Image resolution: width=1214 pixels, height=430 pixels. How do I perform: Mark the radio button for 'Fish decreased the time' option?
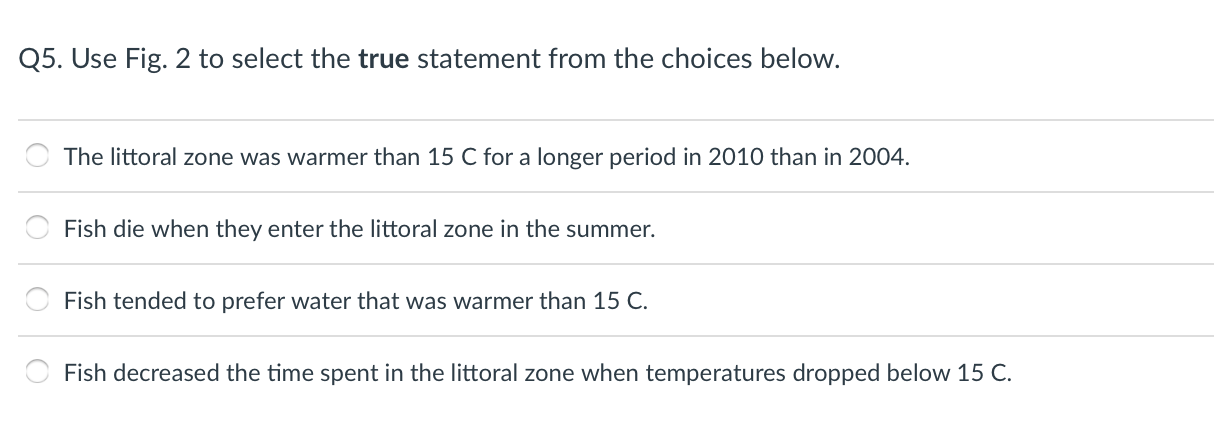point(39,373)
